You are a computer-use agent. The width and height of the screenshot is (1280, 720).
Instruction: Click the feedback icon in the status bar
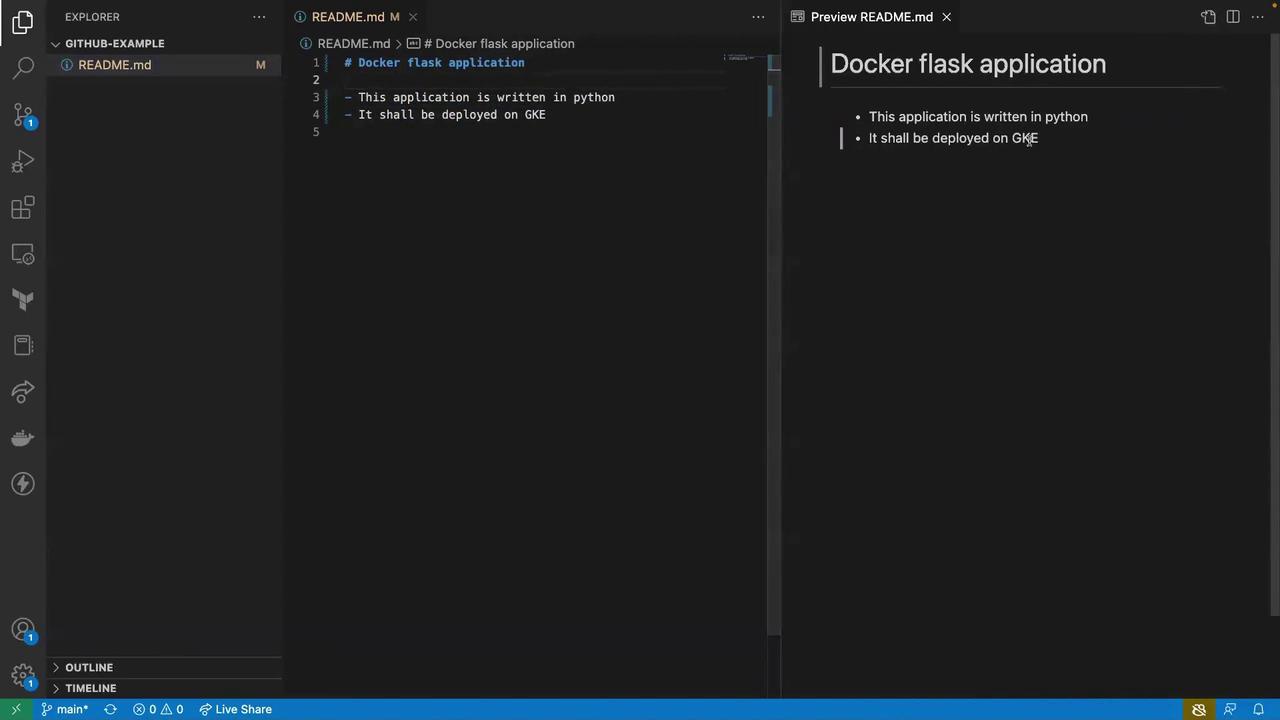point(1230,709)
